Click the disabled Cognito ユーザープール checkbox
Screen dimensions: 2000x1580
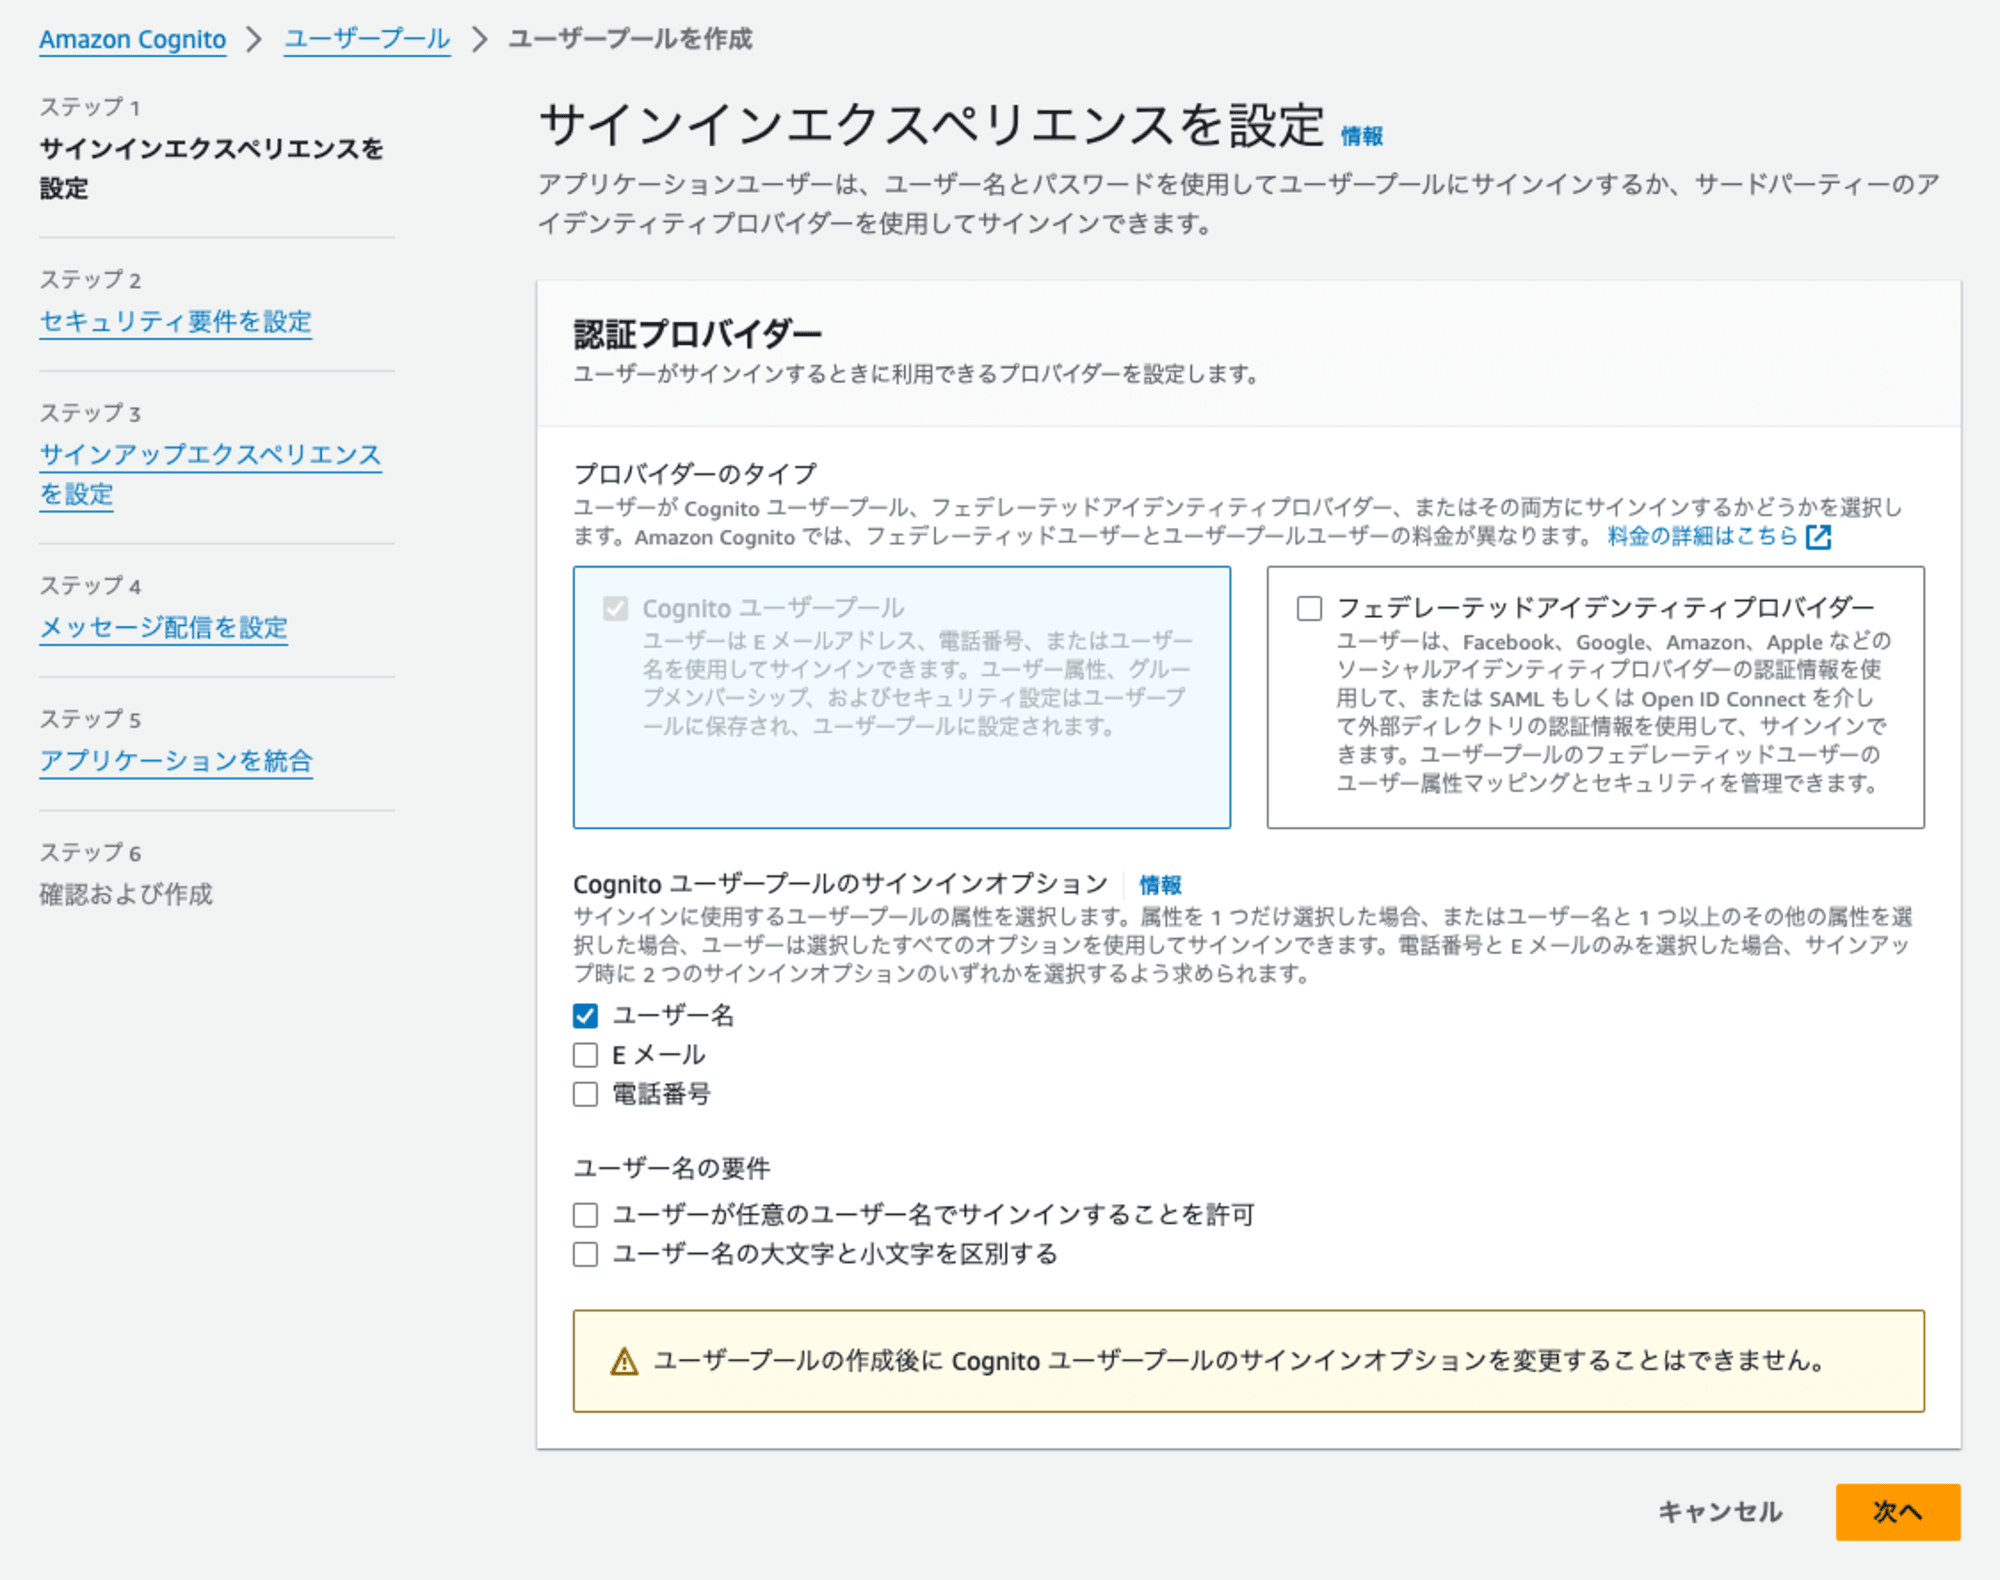coord(615,608)
